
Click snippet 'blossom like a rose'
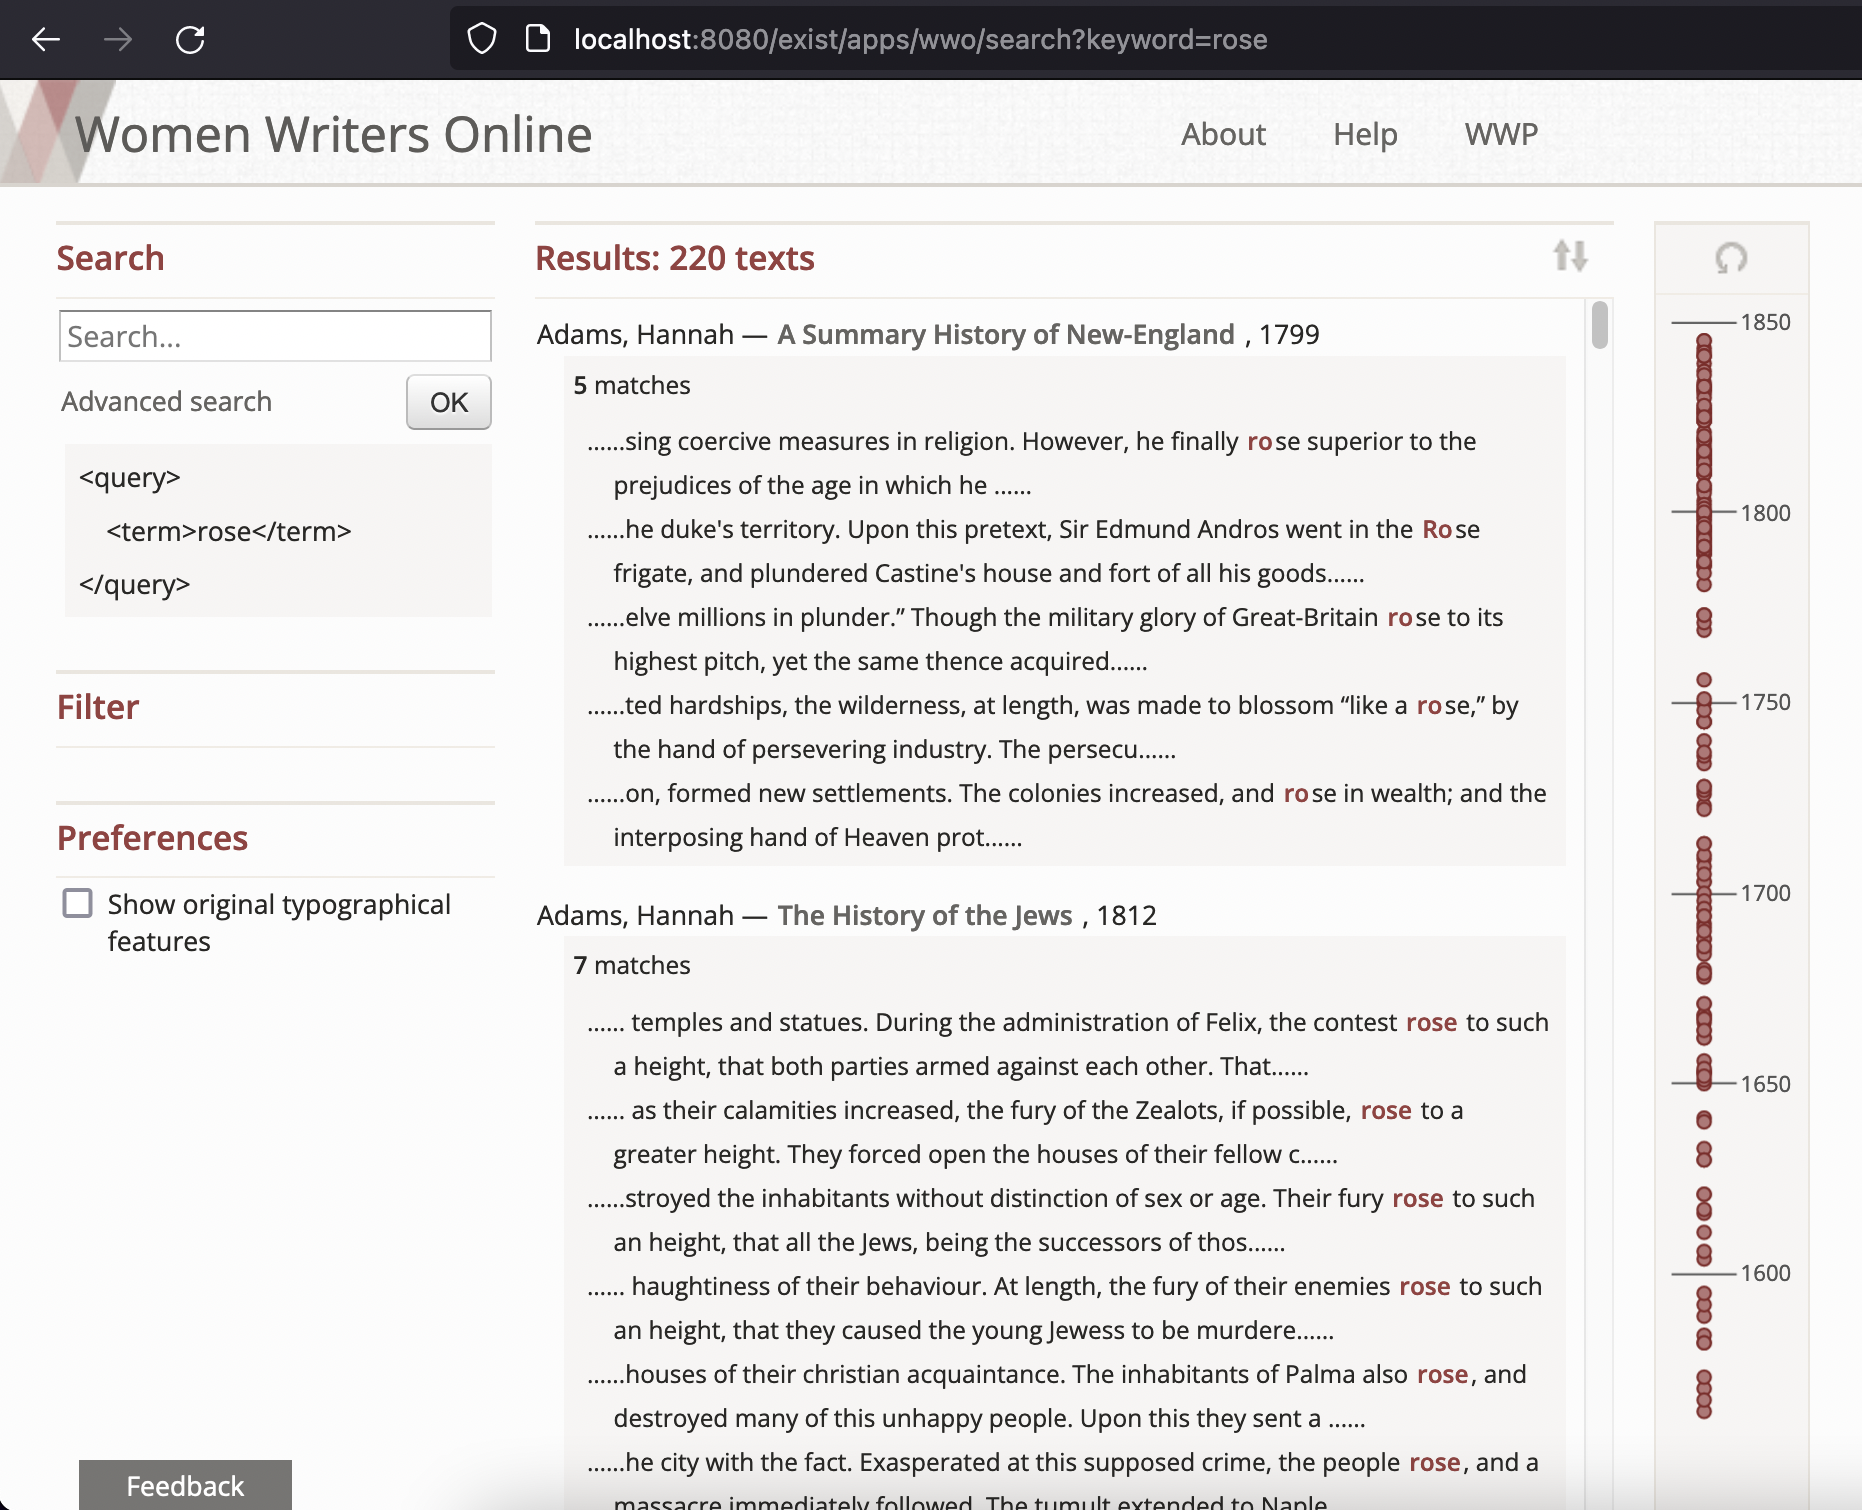point(1053,727)
